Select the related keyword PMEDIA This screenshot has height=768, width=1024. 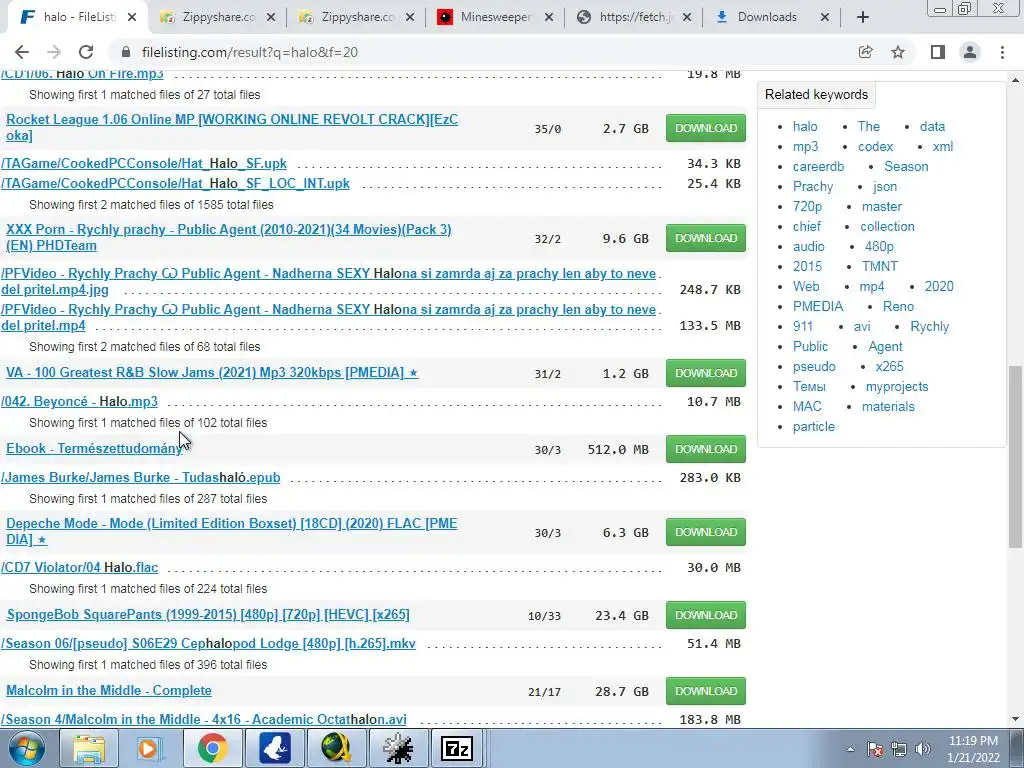pos(818,306)
